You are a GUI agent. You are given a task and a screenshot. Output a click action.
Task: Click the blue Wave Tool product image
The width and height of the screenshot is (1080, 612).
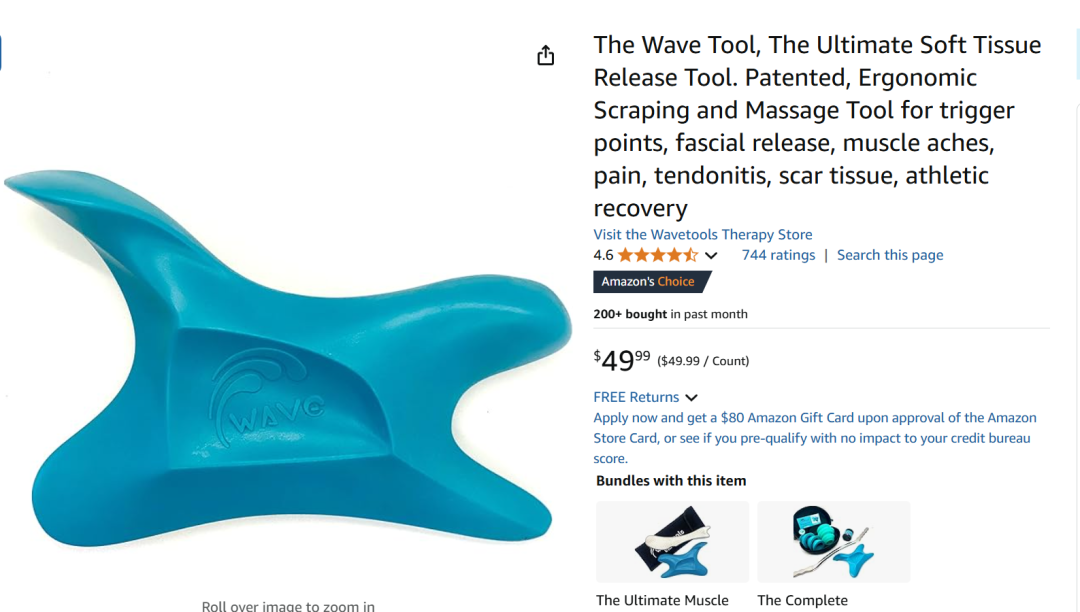(288, 358)
